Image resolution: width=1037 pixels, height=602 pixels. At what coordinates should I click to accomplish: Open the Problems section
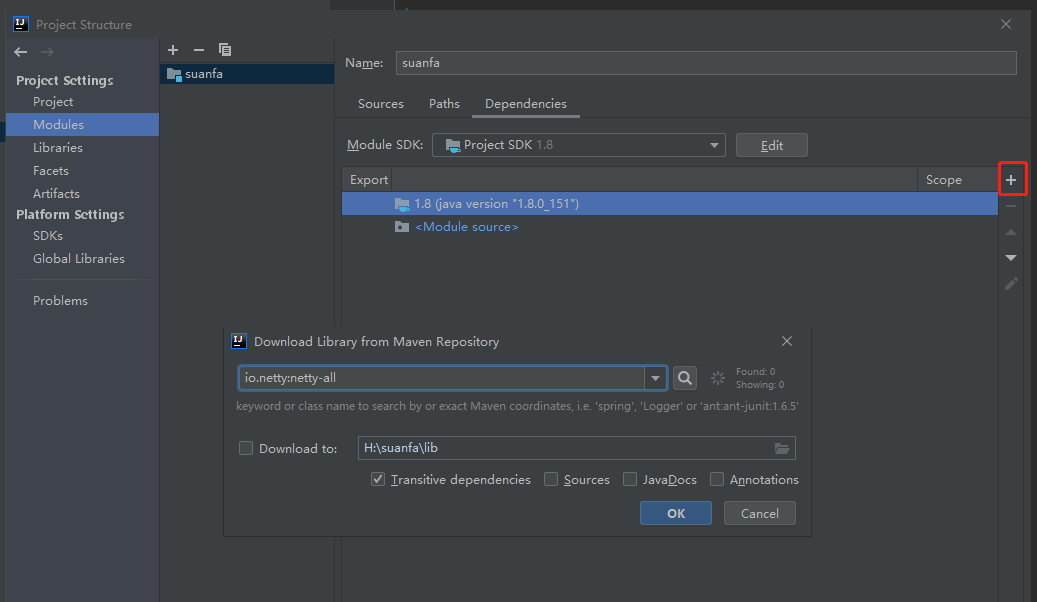pos(60,300)
